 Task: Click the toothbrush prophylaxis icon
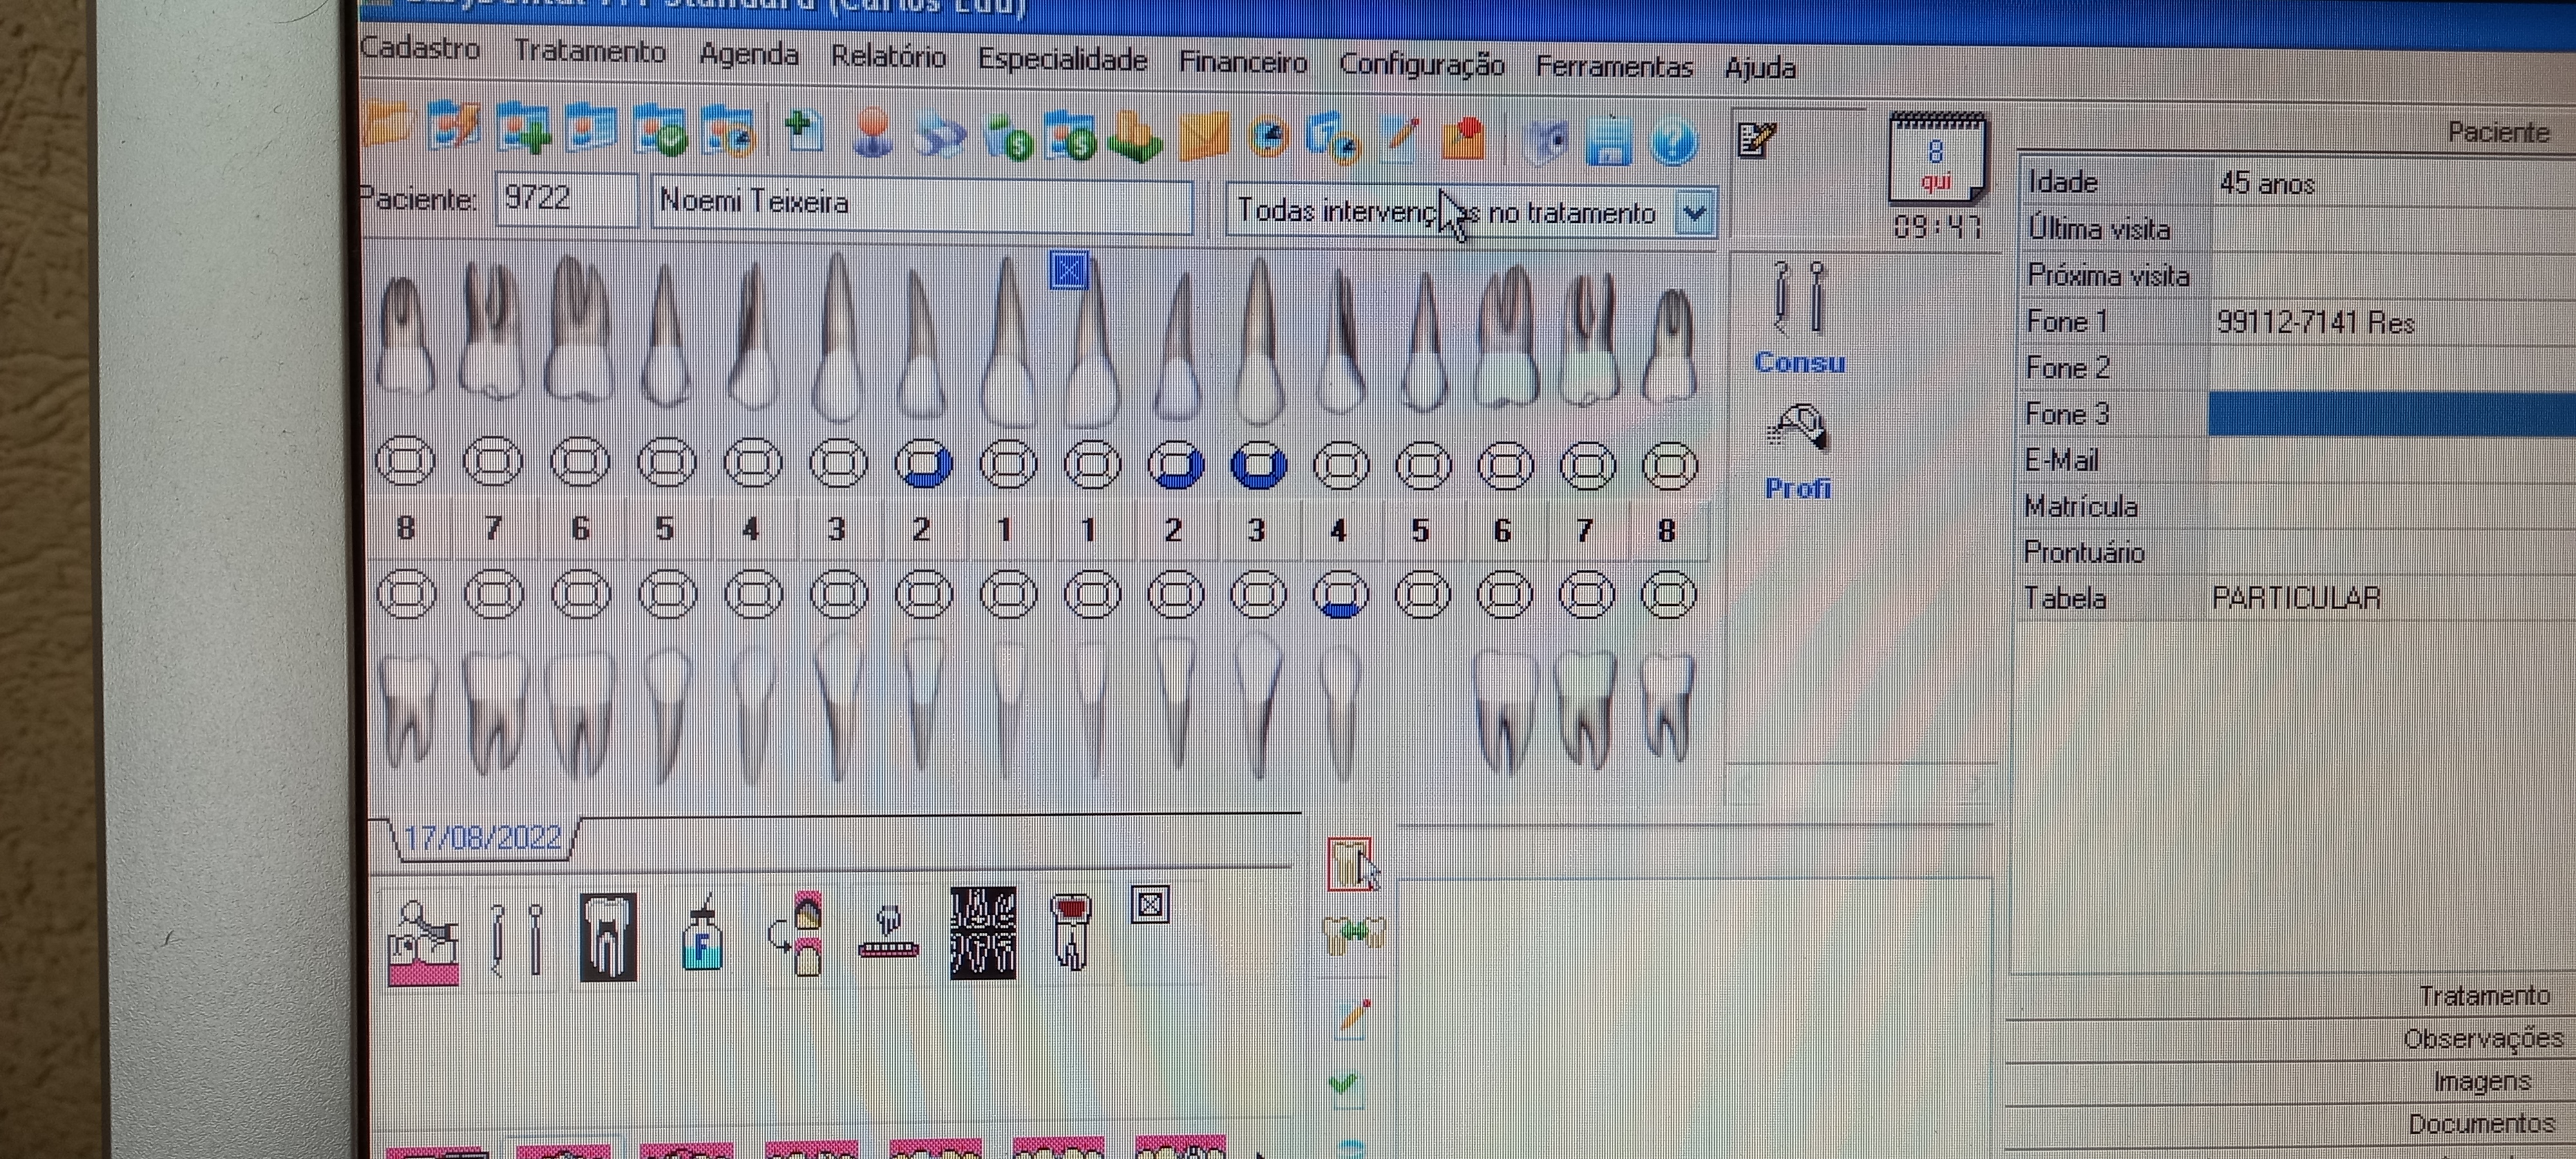click(x=889, y=934)
